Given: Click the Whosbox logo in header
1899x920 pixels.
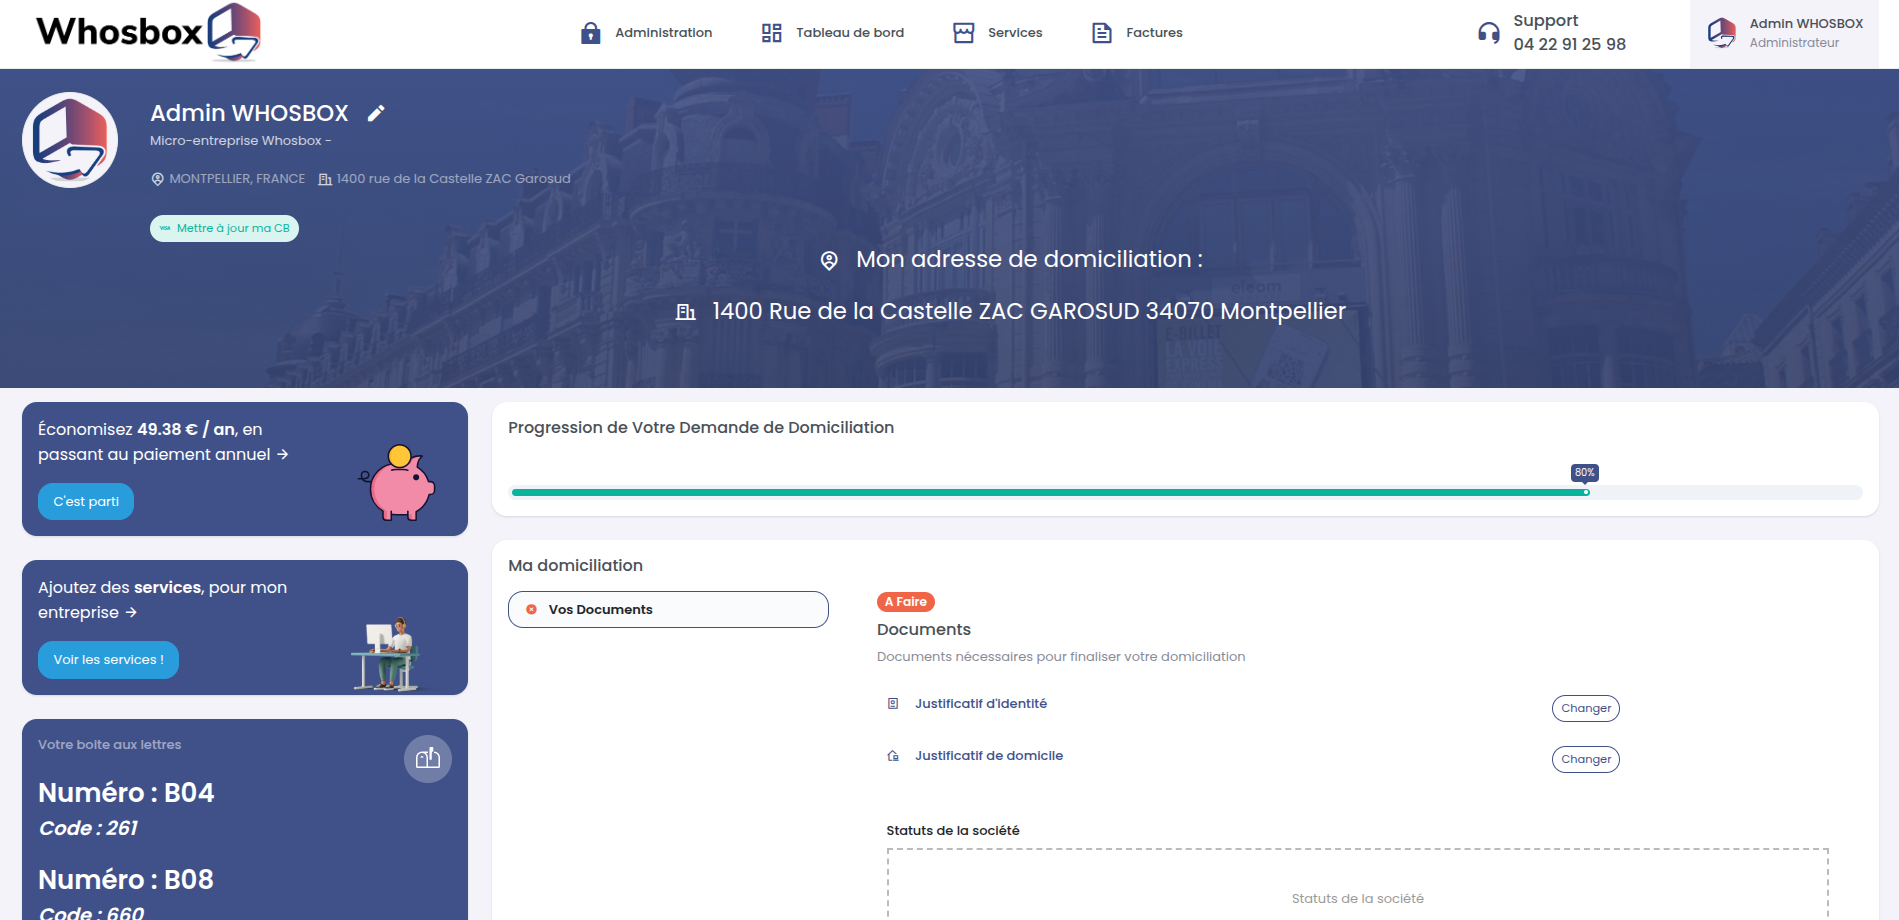Looking at the screenshot, I should point(148,32).
